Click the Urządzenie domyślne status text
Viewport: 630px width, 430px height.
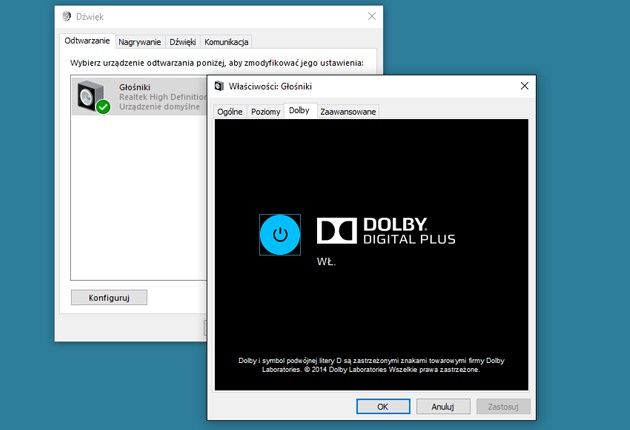(159, 106)
